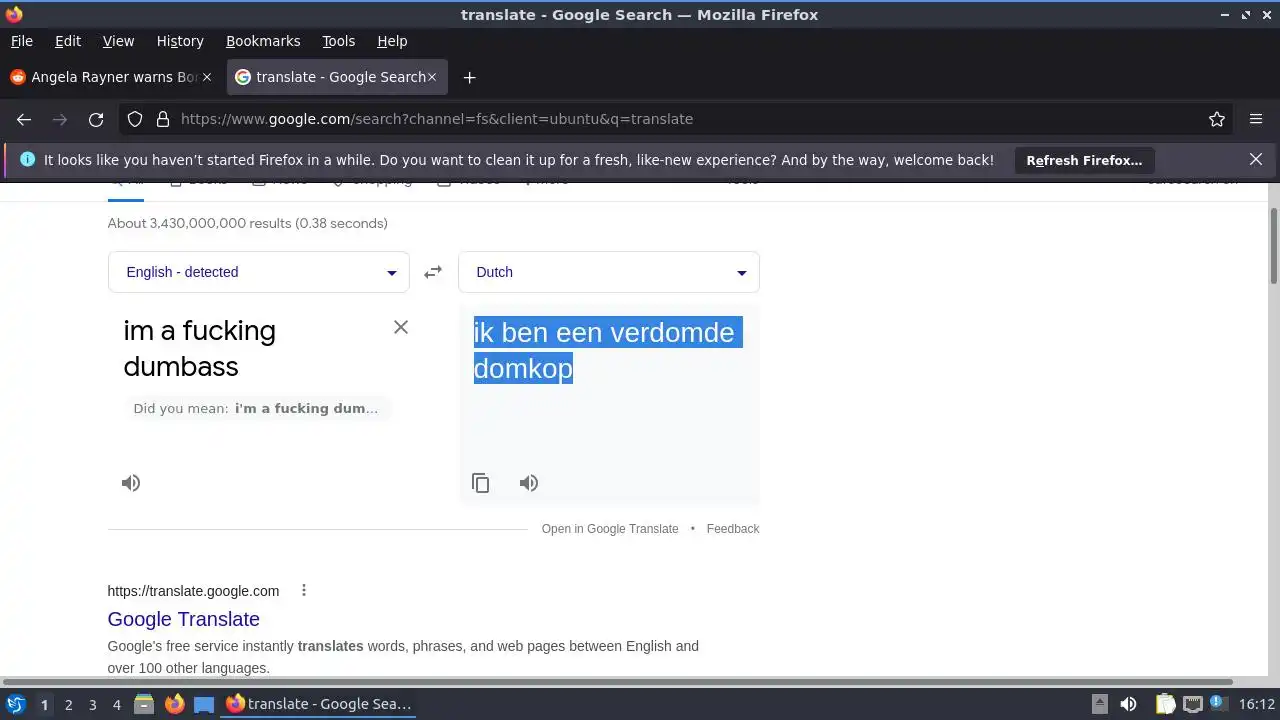
Task: Go forward one page
Action: (x=60, y=119)
